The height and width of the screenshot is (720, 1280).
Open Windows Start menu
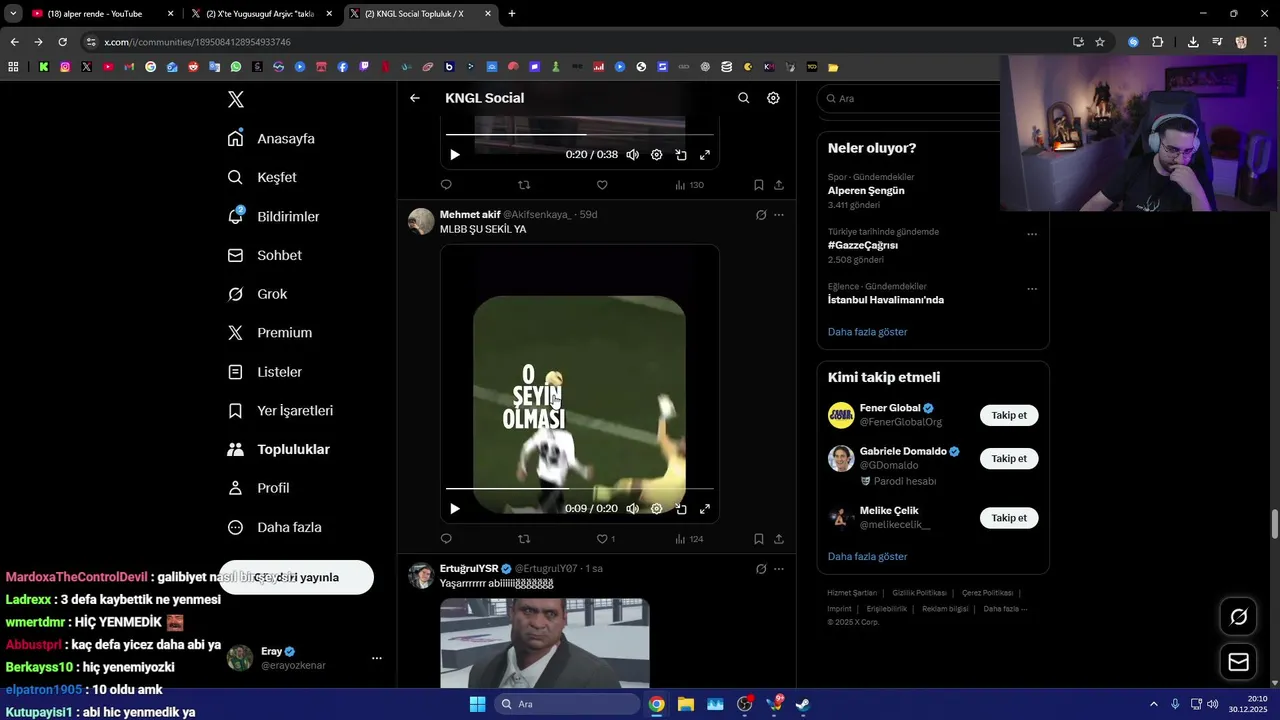(477, 704)
